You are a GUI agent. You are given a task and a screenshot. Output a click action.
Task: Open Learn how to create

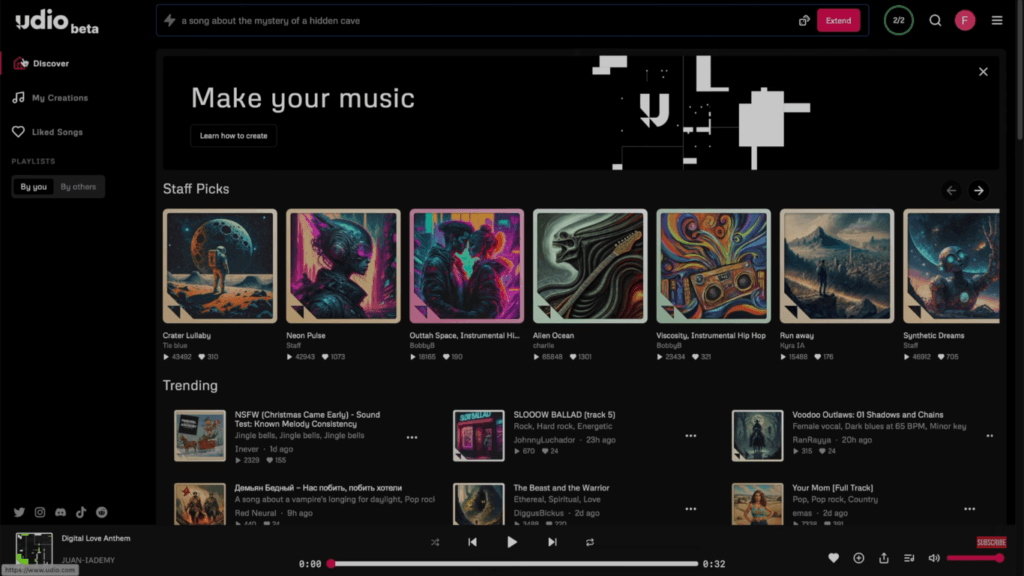coord(233,136)
